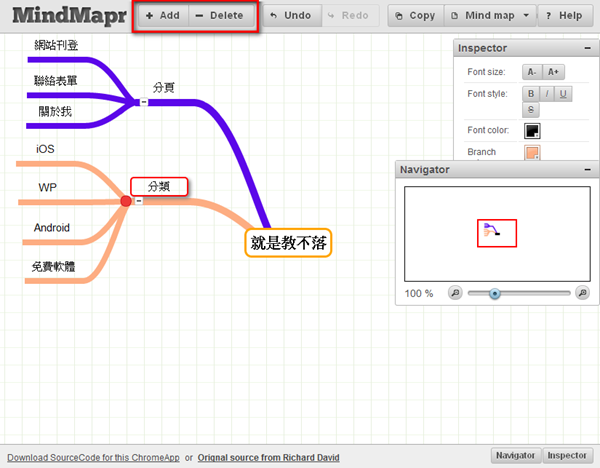
Task: Click the zoom in magnifier icon
Action: pyautogui.click(x=582, y=293)
